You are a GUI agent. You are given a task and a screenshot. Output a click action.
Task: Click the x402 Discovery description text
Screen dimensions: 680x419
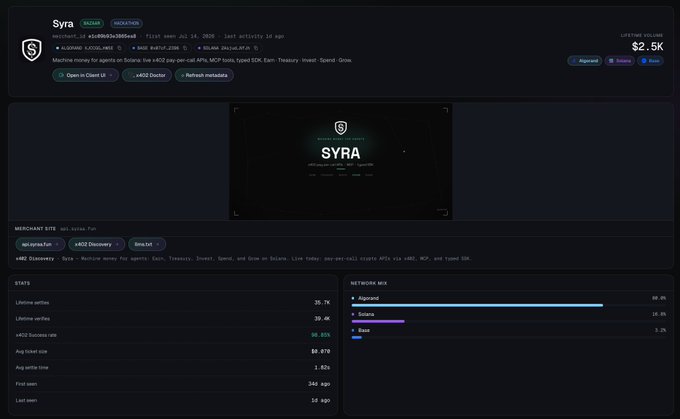click(x=243, y=259)
